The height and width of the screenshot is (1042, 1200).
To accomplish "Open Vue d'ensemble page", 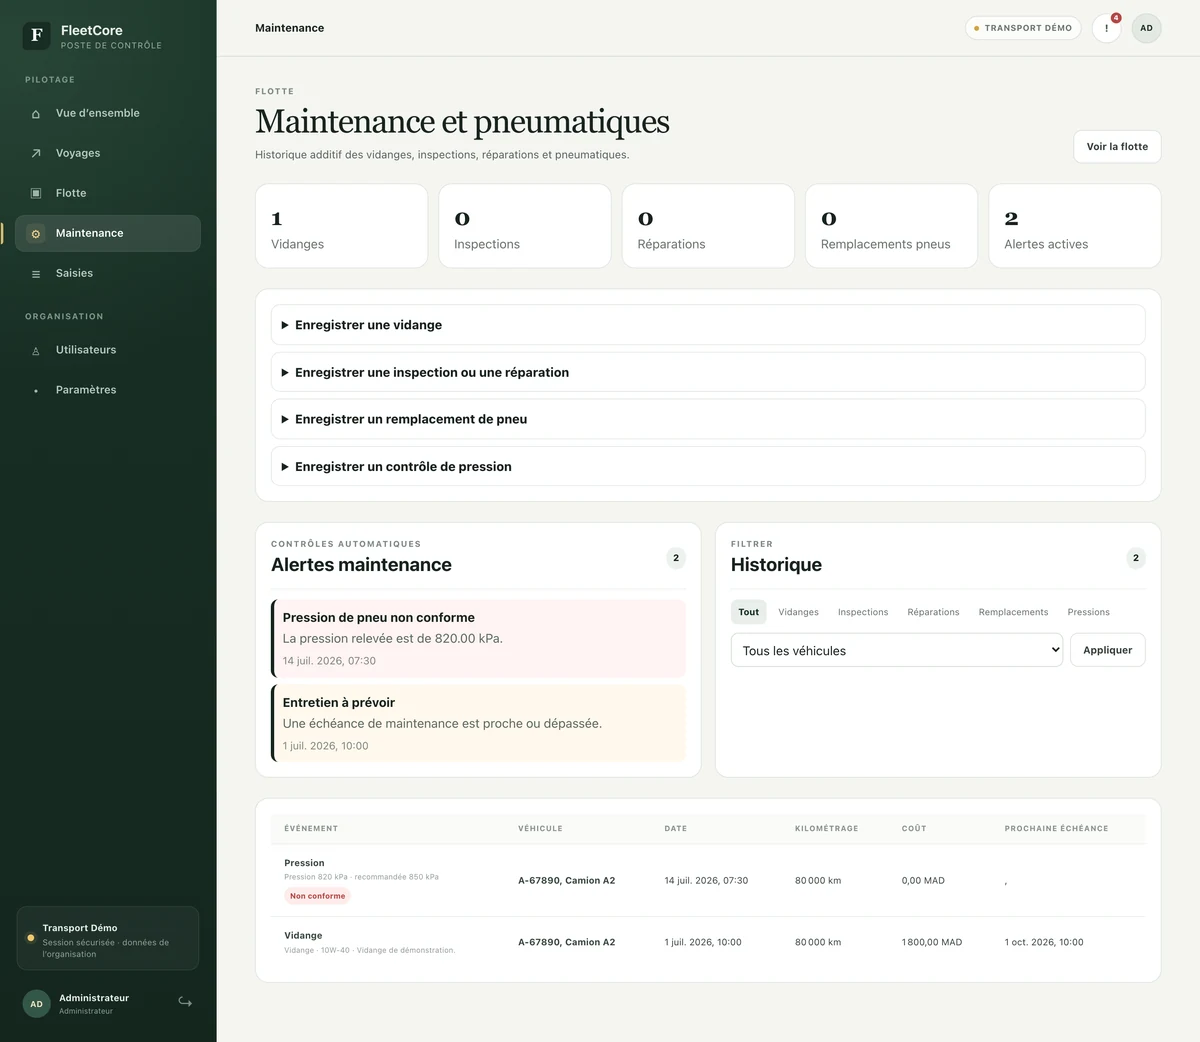I will [x=108, y=113].
